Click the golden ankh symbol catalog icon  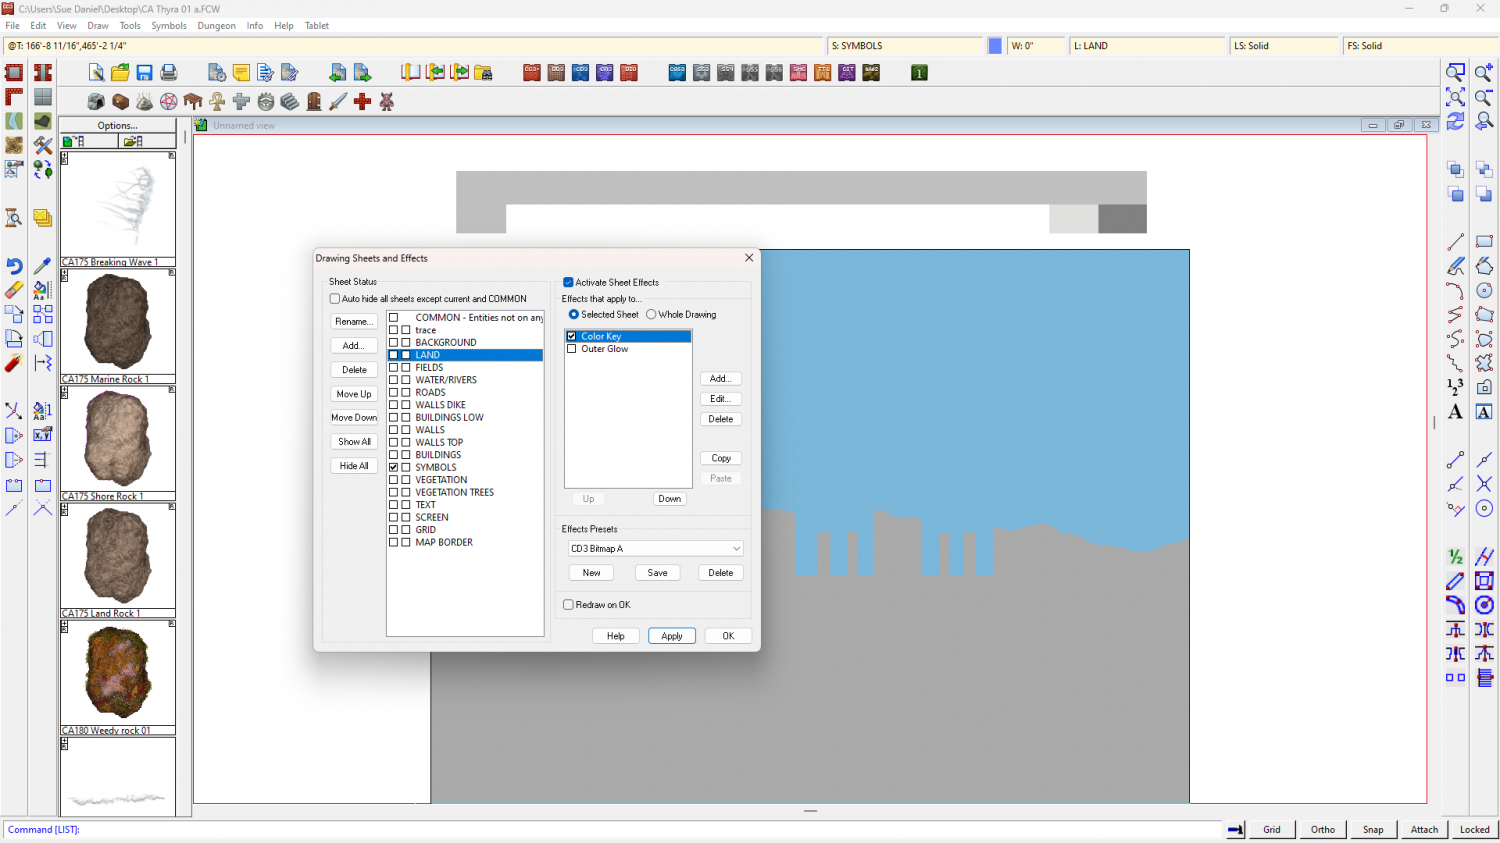217,102
